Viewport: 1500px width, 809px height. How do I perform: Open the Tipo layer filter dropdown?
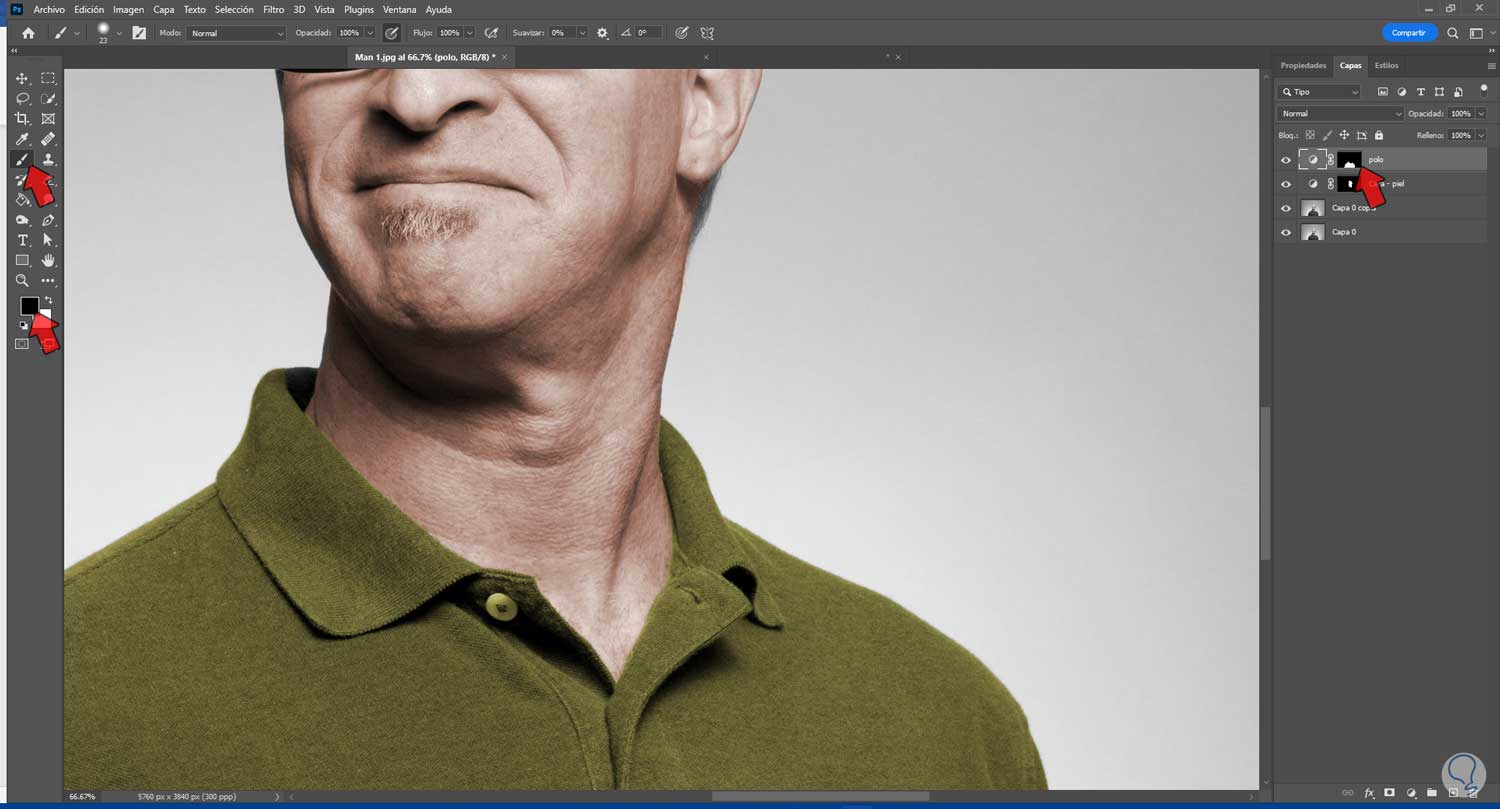coord(1321,92)
